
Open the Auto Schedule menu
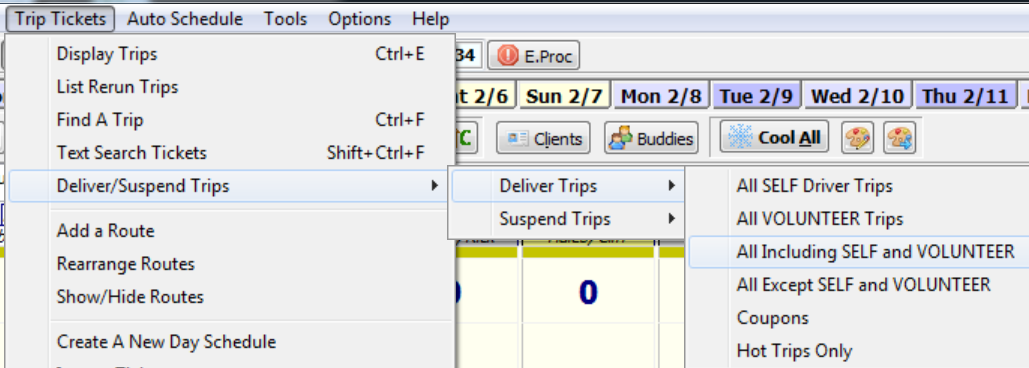click(x=184, y=19)
